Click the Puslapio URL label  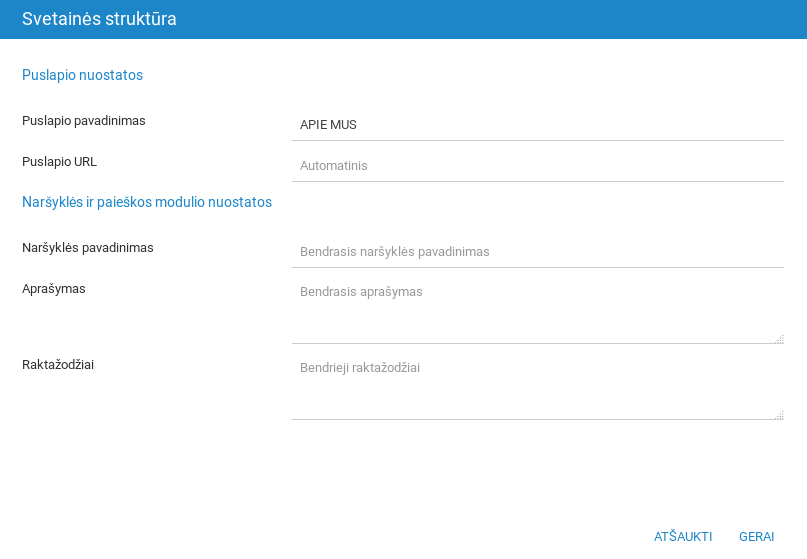coord(59,162)
